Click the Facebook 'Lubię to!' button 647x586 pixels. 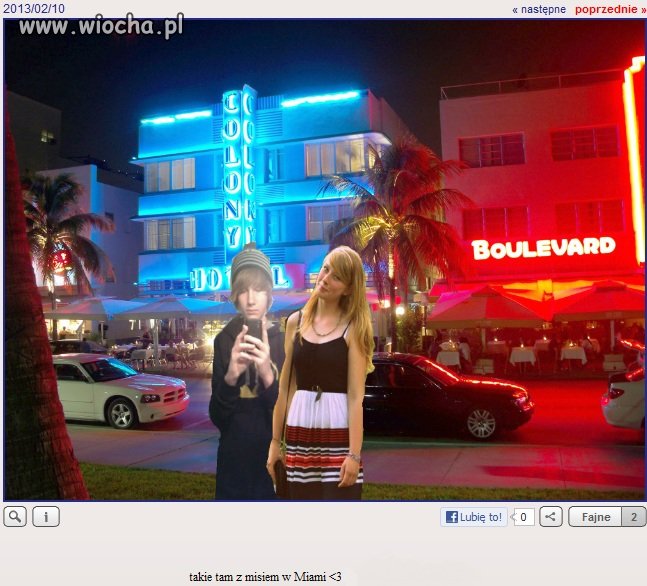tap(474, 517)
